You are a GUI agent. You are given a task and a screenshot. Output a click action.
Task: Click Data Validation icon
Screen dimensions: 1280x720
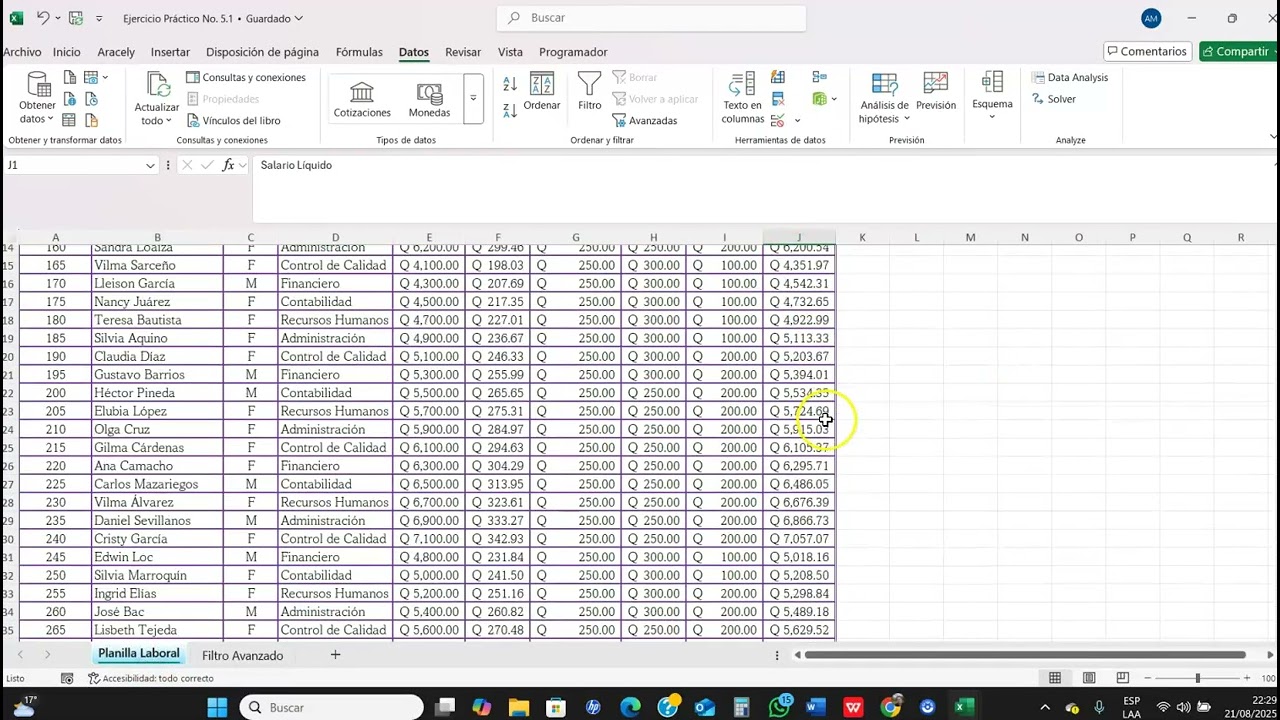777,120
